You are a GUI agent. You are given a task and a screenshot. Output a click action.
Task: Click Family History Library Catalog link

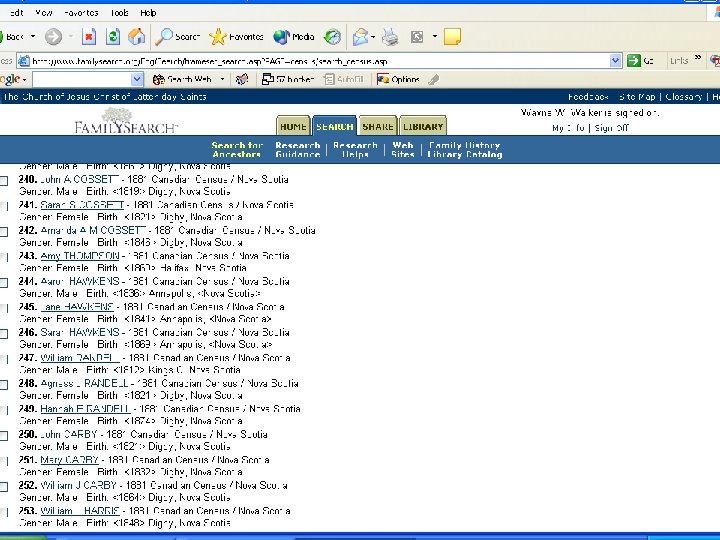(x=465, y=150)
